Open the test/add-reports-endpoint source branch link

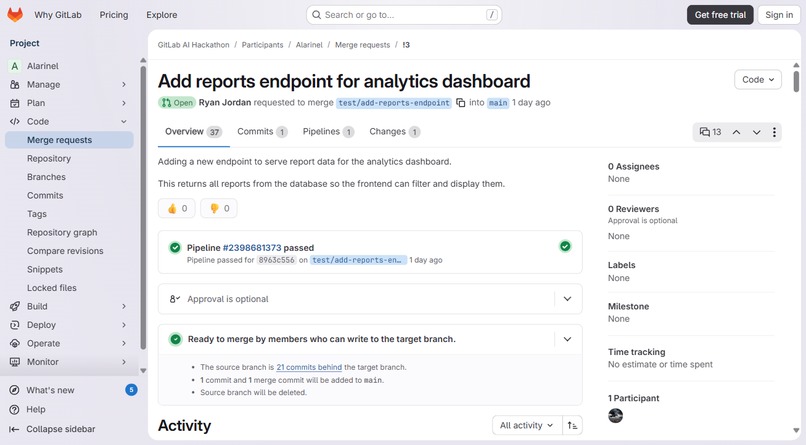point(394,103)
